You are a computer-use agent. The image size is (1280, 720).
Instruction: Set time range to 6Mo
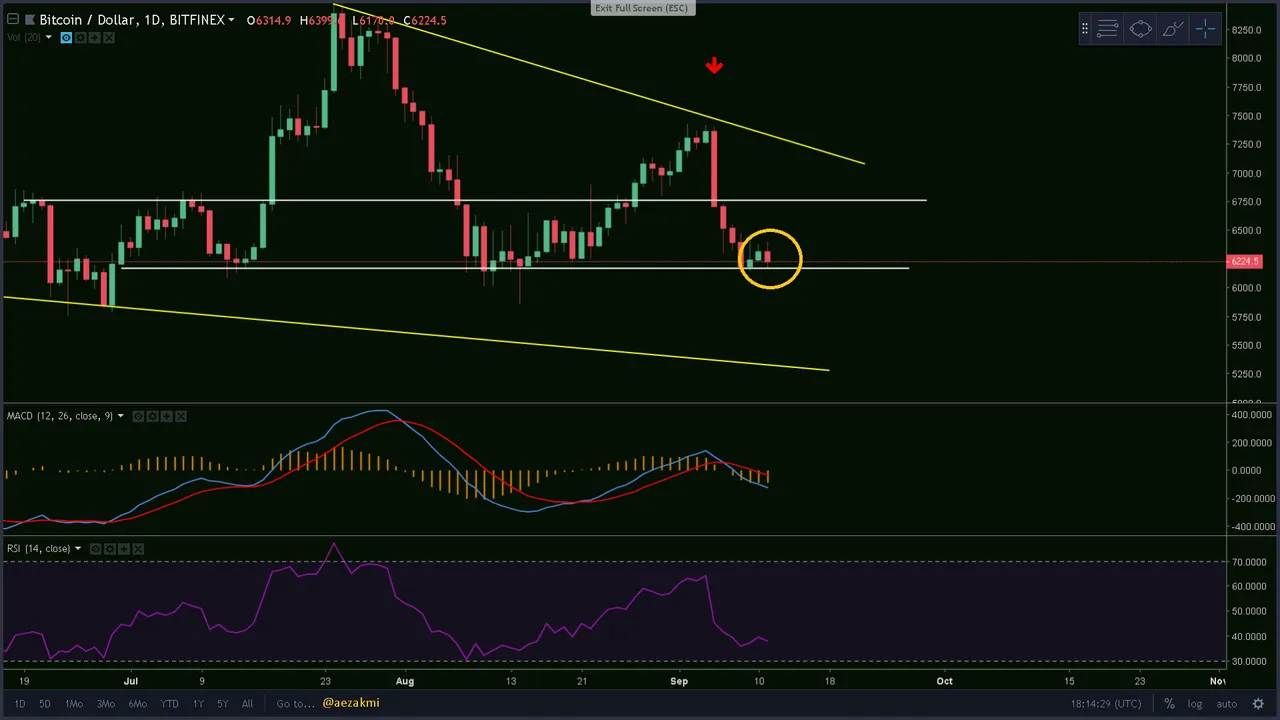(138, 704)
